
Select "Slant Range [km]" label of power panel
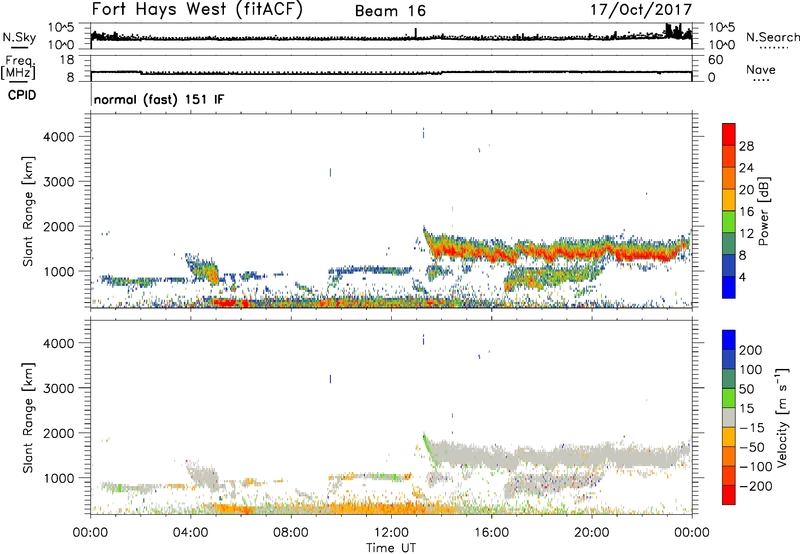28,211
